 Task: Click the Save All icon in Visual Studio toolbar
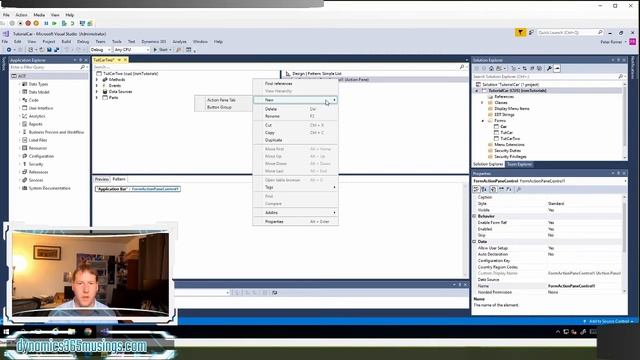[x=57, y=50]
